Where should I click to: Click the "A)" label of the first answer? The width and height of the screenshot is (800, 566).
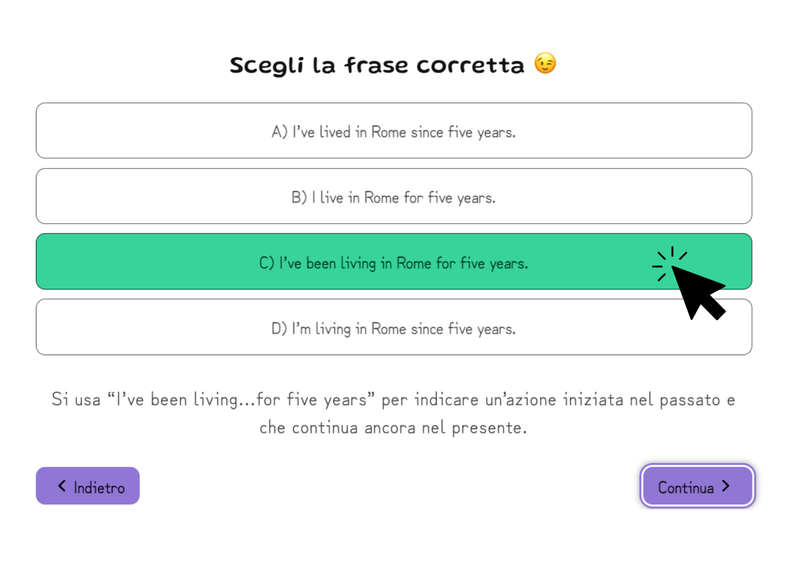[280, 131]
